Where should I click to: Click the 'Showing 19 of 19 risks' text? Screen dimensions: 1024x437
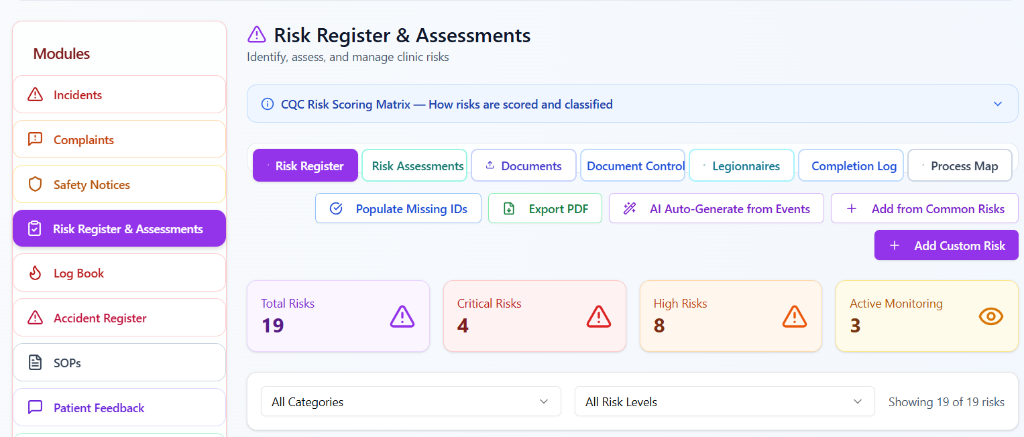[x=946, y=402]
